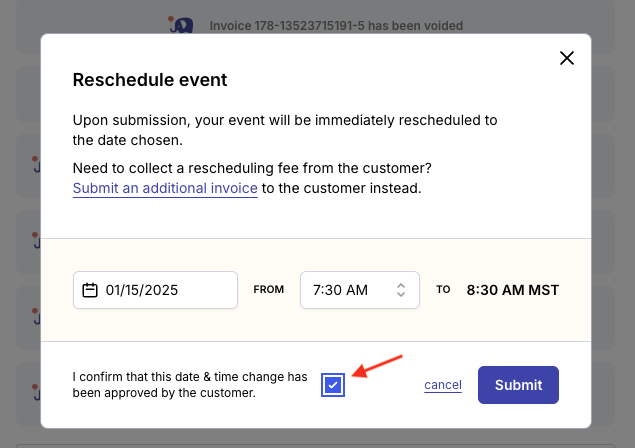Click the "Upon submission" description paragraph
The width and height of the screenshot is (635, 448).
coord(285,130)
